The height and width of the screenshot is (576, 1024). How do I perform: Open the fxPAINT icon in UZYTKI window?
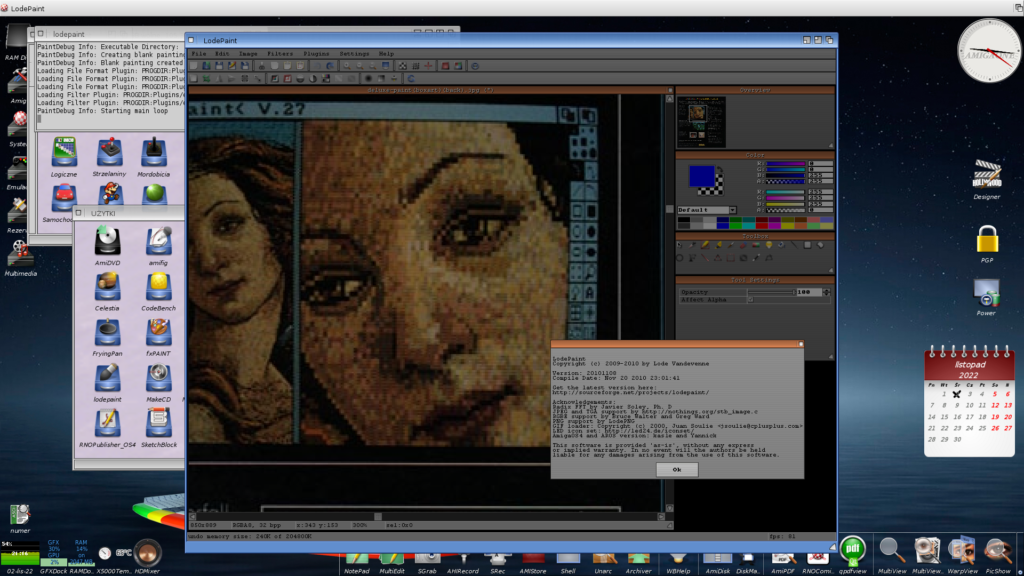click(158, 336)
